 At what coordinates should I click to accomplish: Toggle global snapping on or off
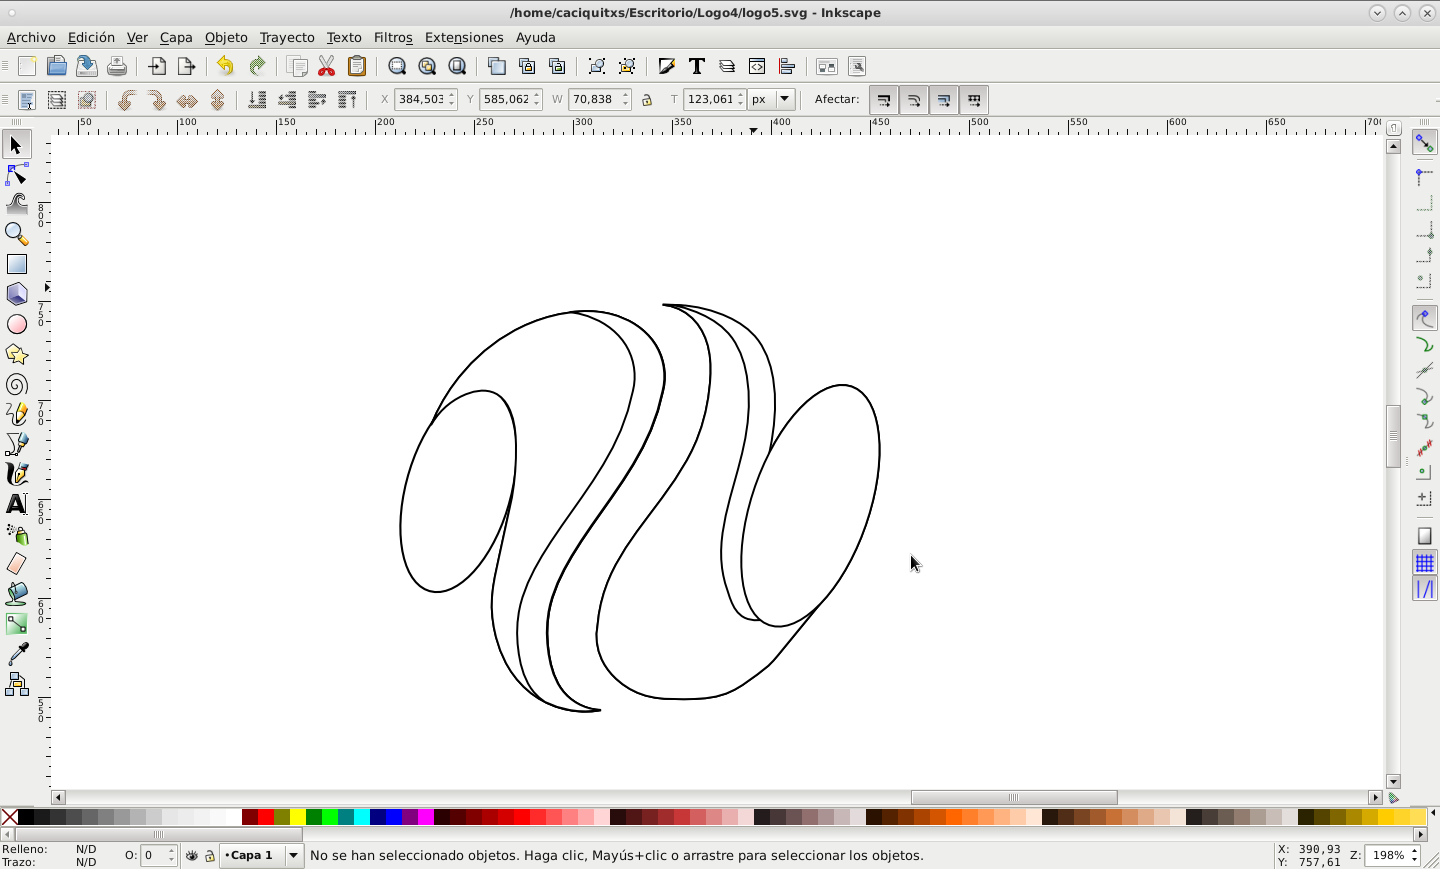tap(1424, 144)
